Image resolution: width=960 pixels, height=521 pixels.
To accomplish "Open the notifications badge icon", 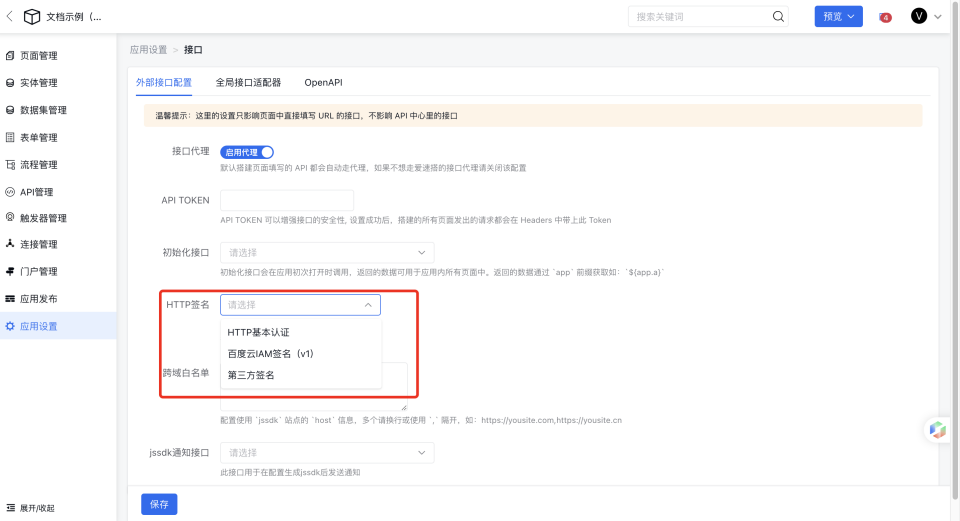I will pos(885,17).
